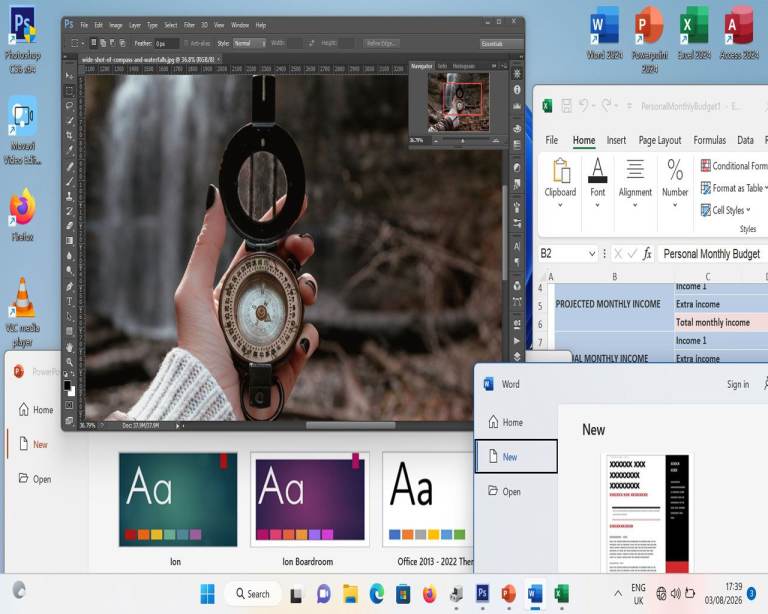The image size is (768, 614).
Task: Select the Pen tool
Action: point(70,286)
